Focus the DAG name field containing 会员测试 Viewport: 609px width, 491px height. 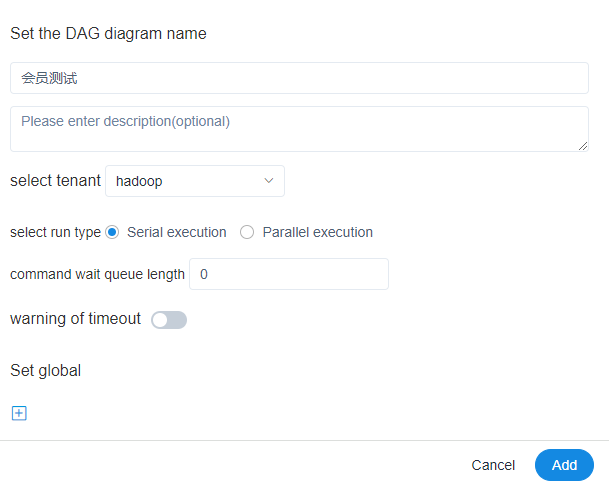point(299,78)
